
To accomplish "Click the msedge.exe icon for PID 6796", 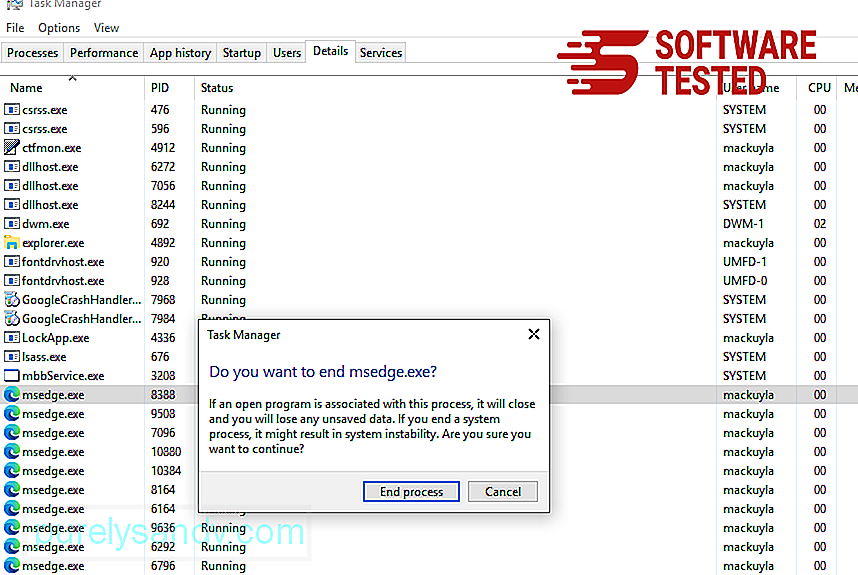I will click(x=11, y=566).
